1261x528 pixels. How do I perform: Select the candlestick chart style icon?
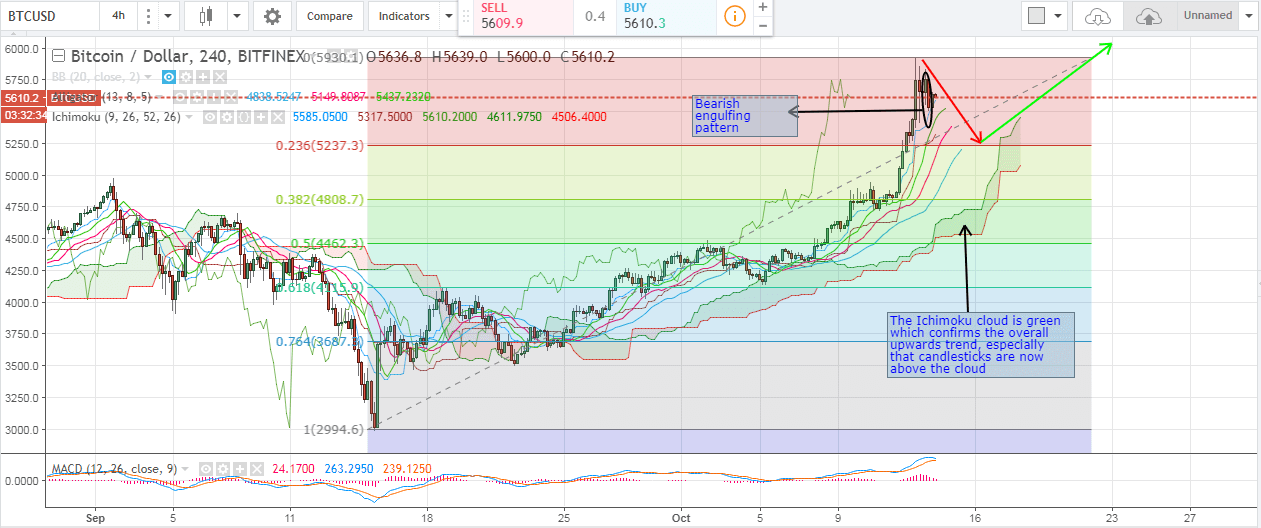206,16
